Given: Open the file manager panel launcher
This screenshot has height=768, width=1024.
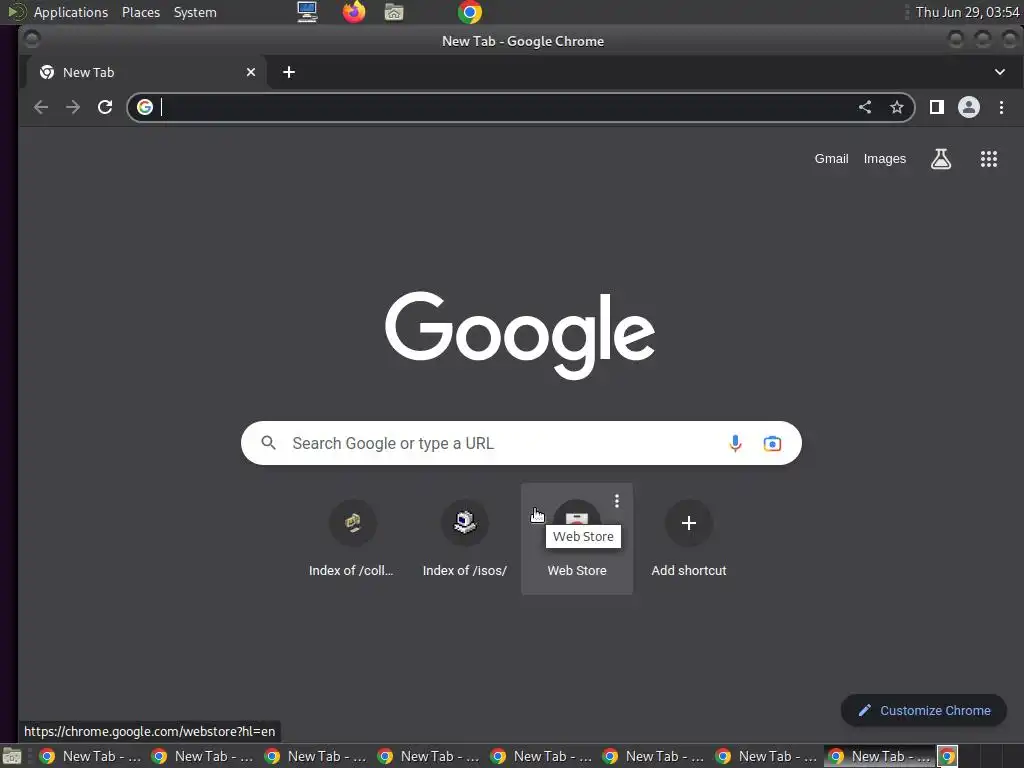Looking at the screenshot, I should [394, 12].
